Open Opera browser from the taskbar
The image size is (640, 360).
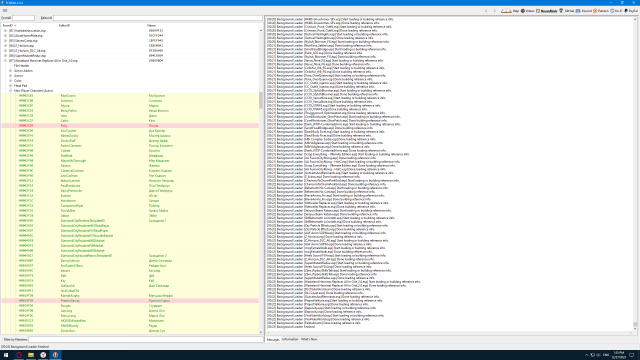tap(19, 355)
